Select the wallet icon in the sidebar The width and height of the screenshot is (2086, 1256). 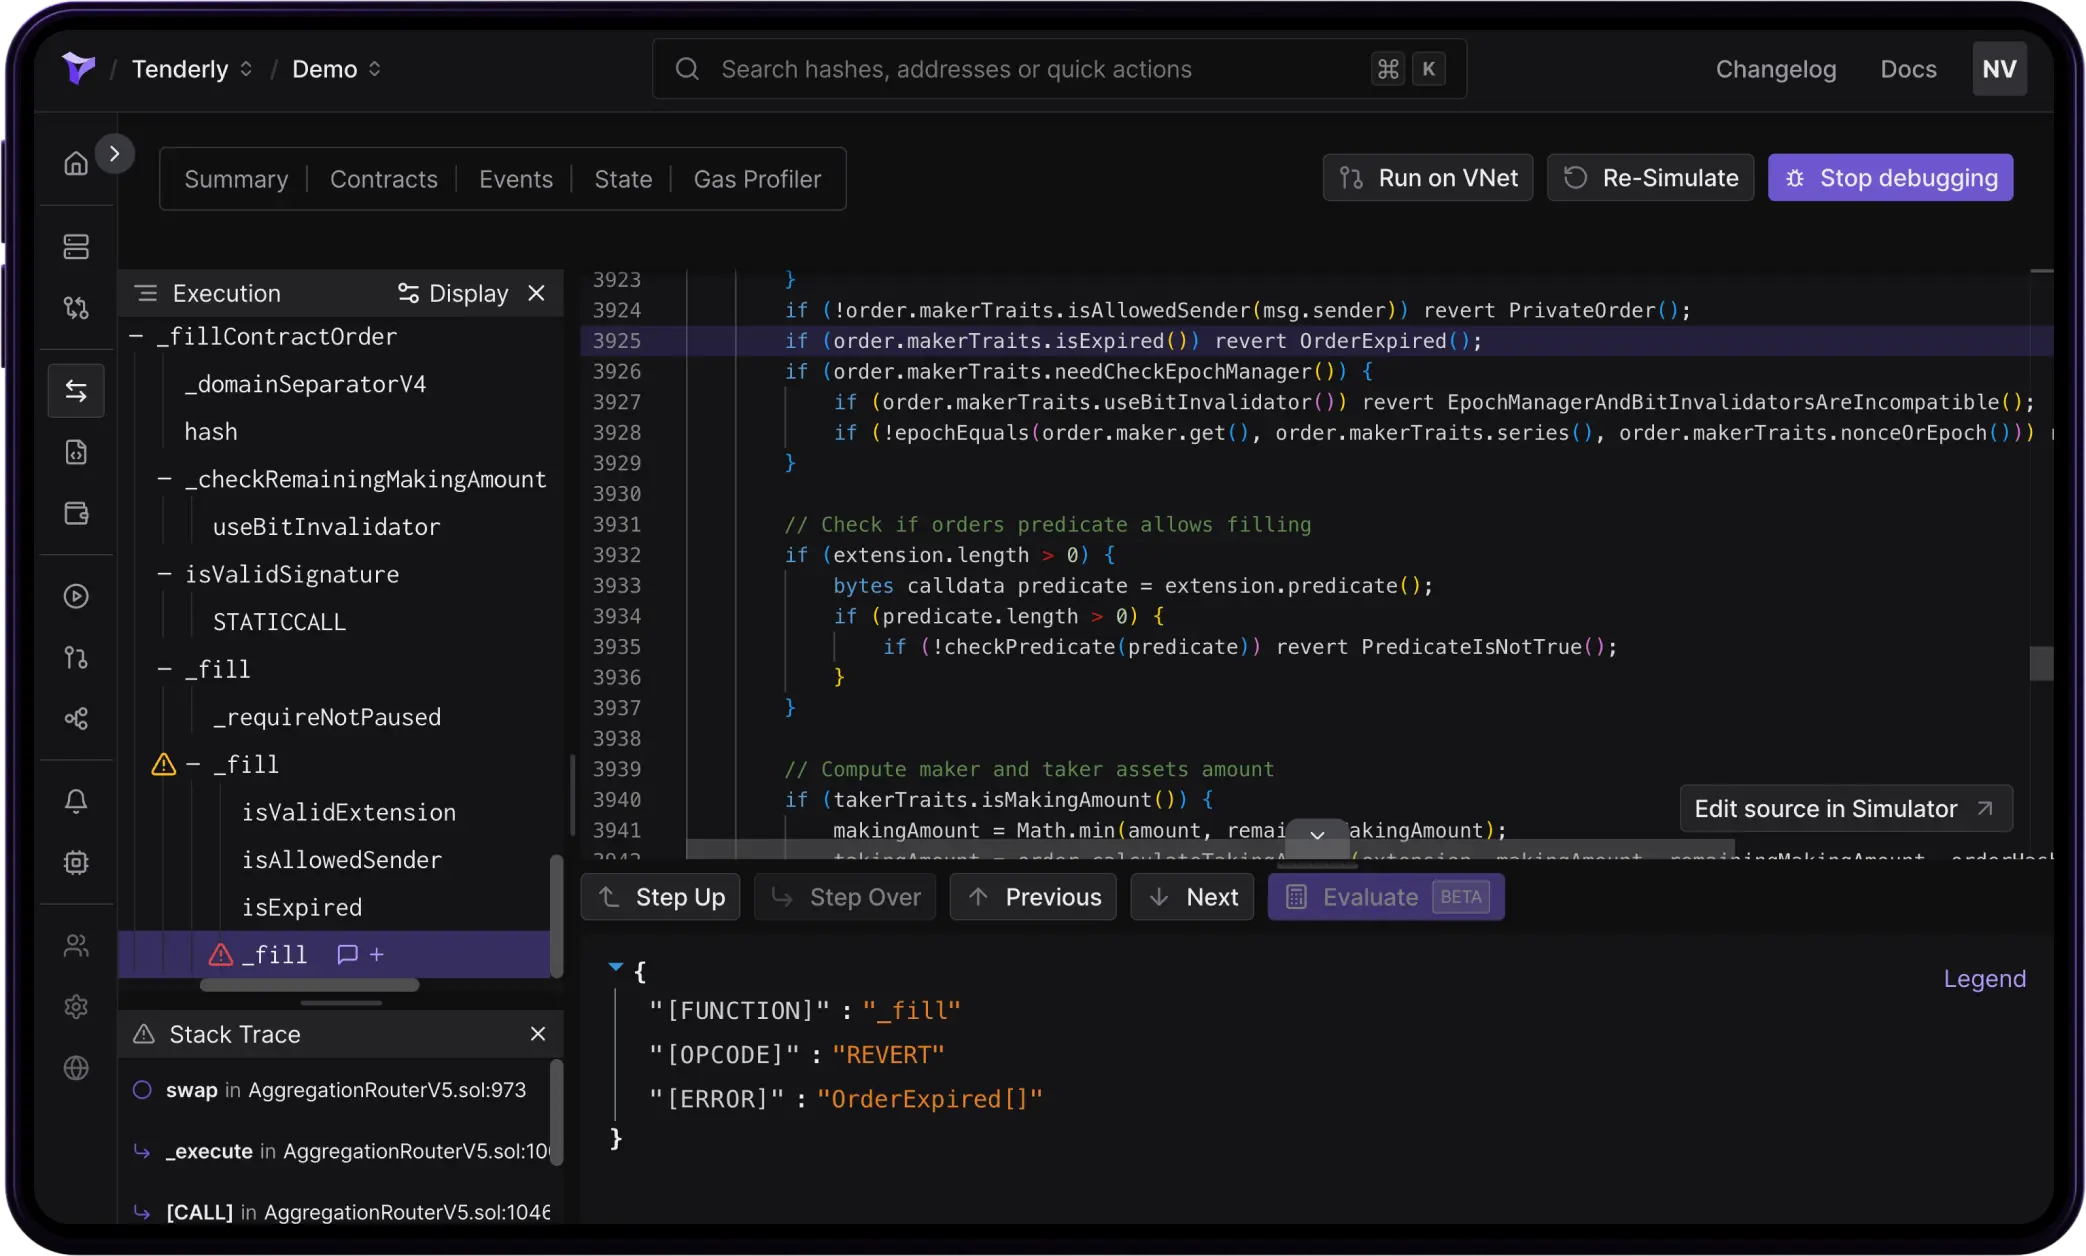tap(76, 513)
